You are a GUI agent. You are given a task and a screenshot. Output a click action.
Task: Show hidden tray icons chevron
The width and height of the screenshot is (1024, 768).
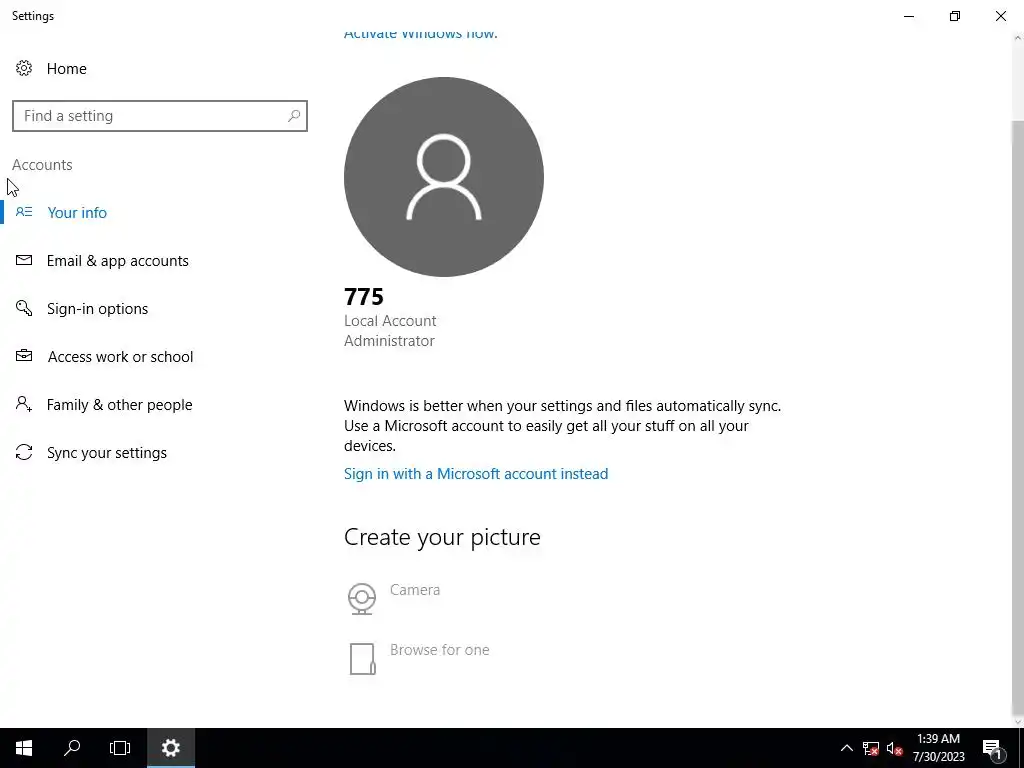point(846,748)
